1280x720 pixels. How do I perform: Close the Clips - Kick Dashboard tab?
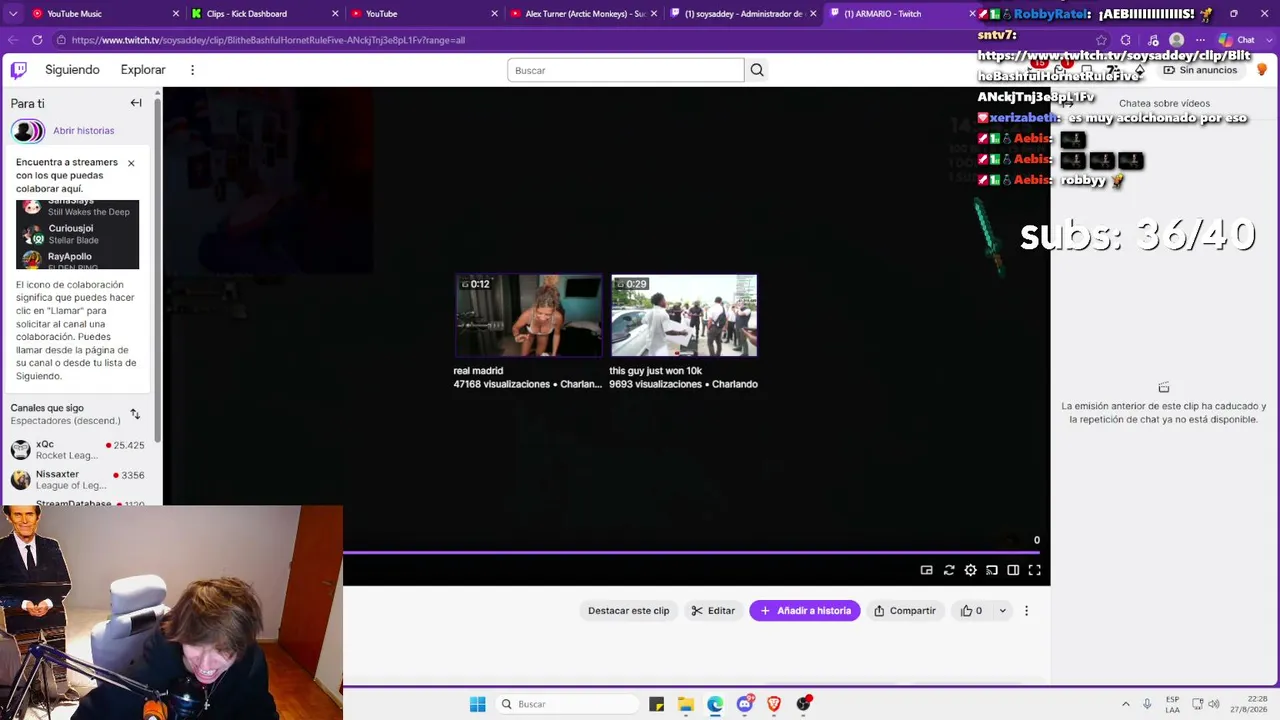[336, 14]
